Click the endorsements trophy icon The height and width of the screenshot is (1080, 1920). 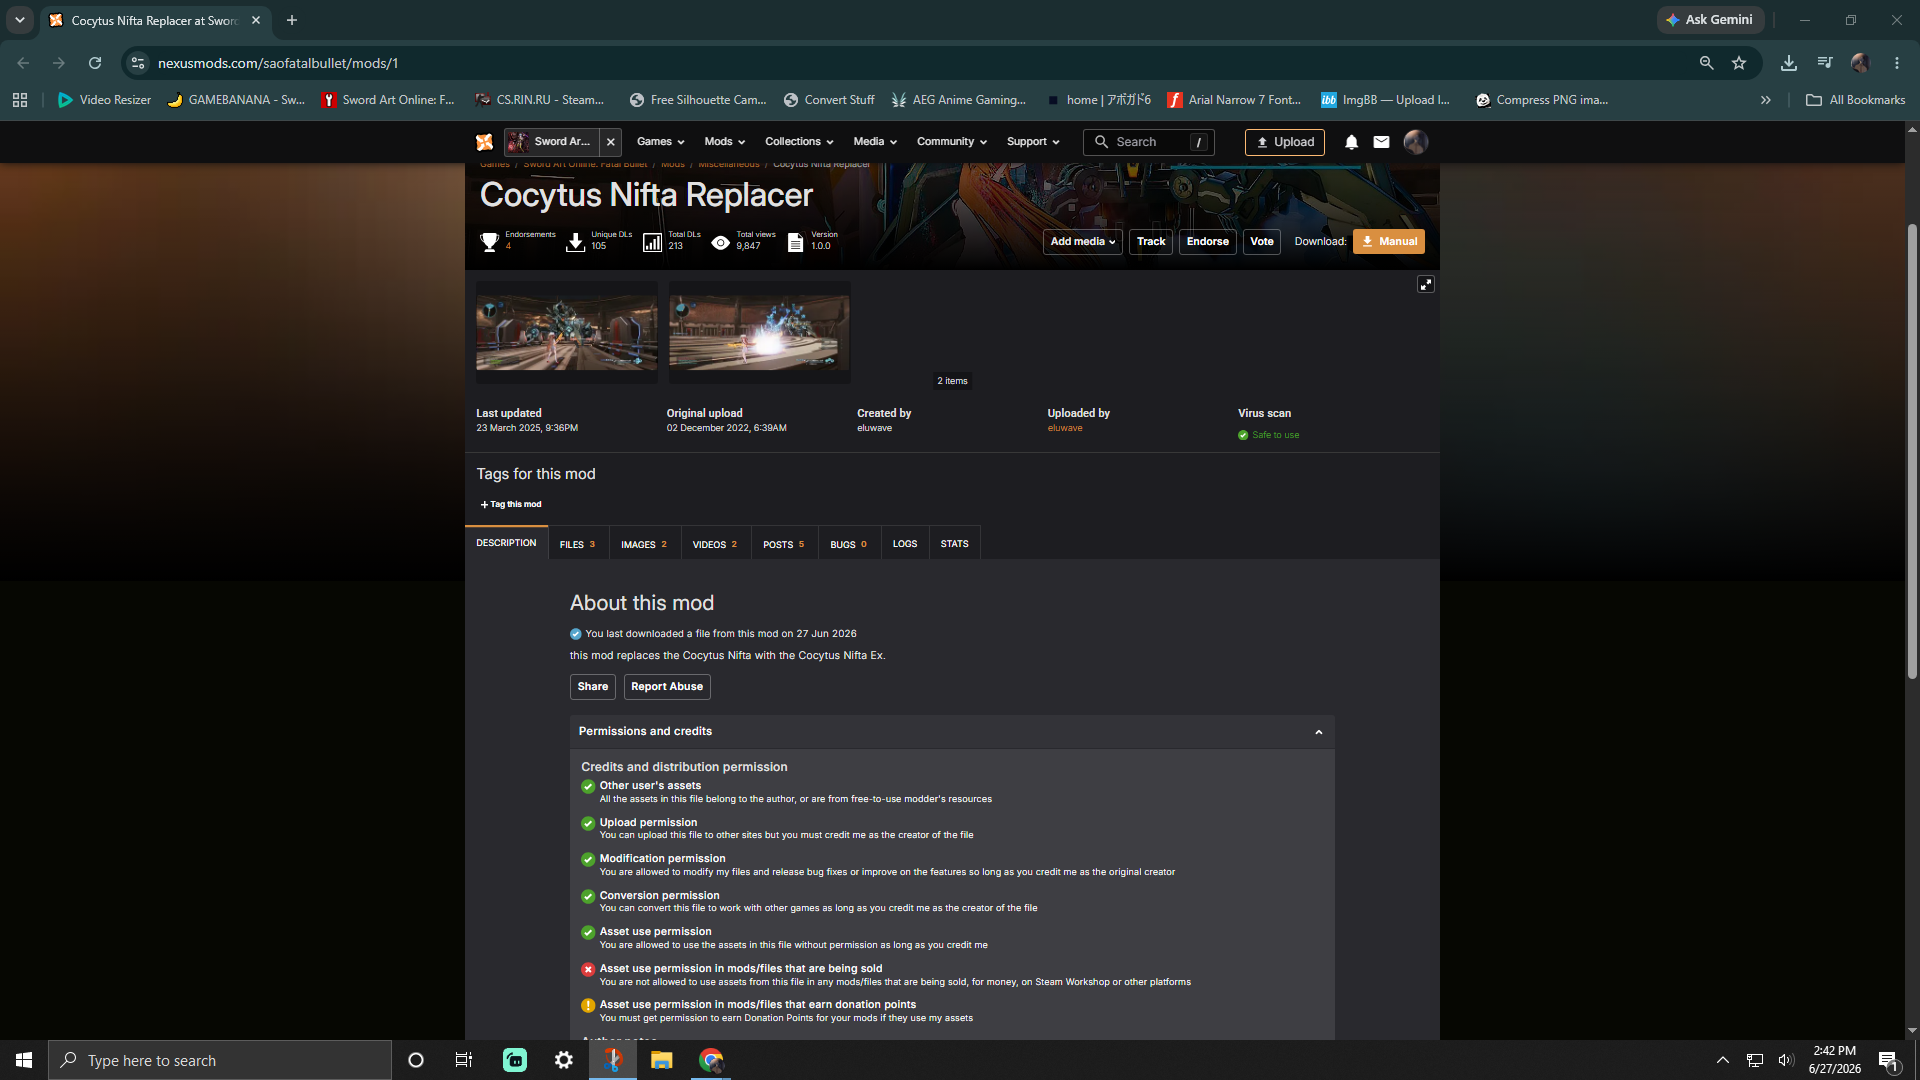489,242
